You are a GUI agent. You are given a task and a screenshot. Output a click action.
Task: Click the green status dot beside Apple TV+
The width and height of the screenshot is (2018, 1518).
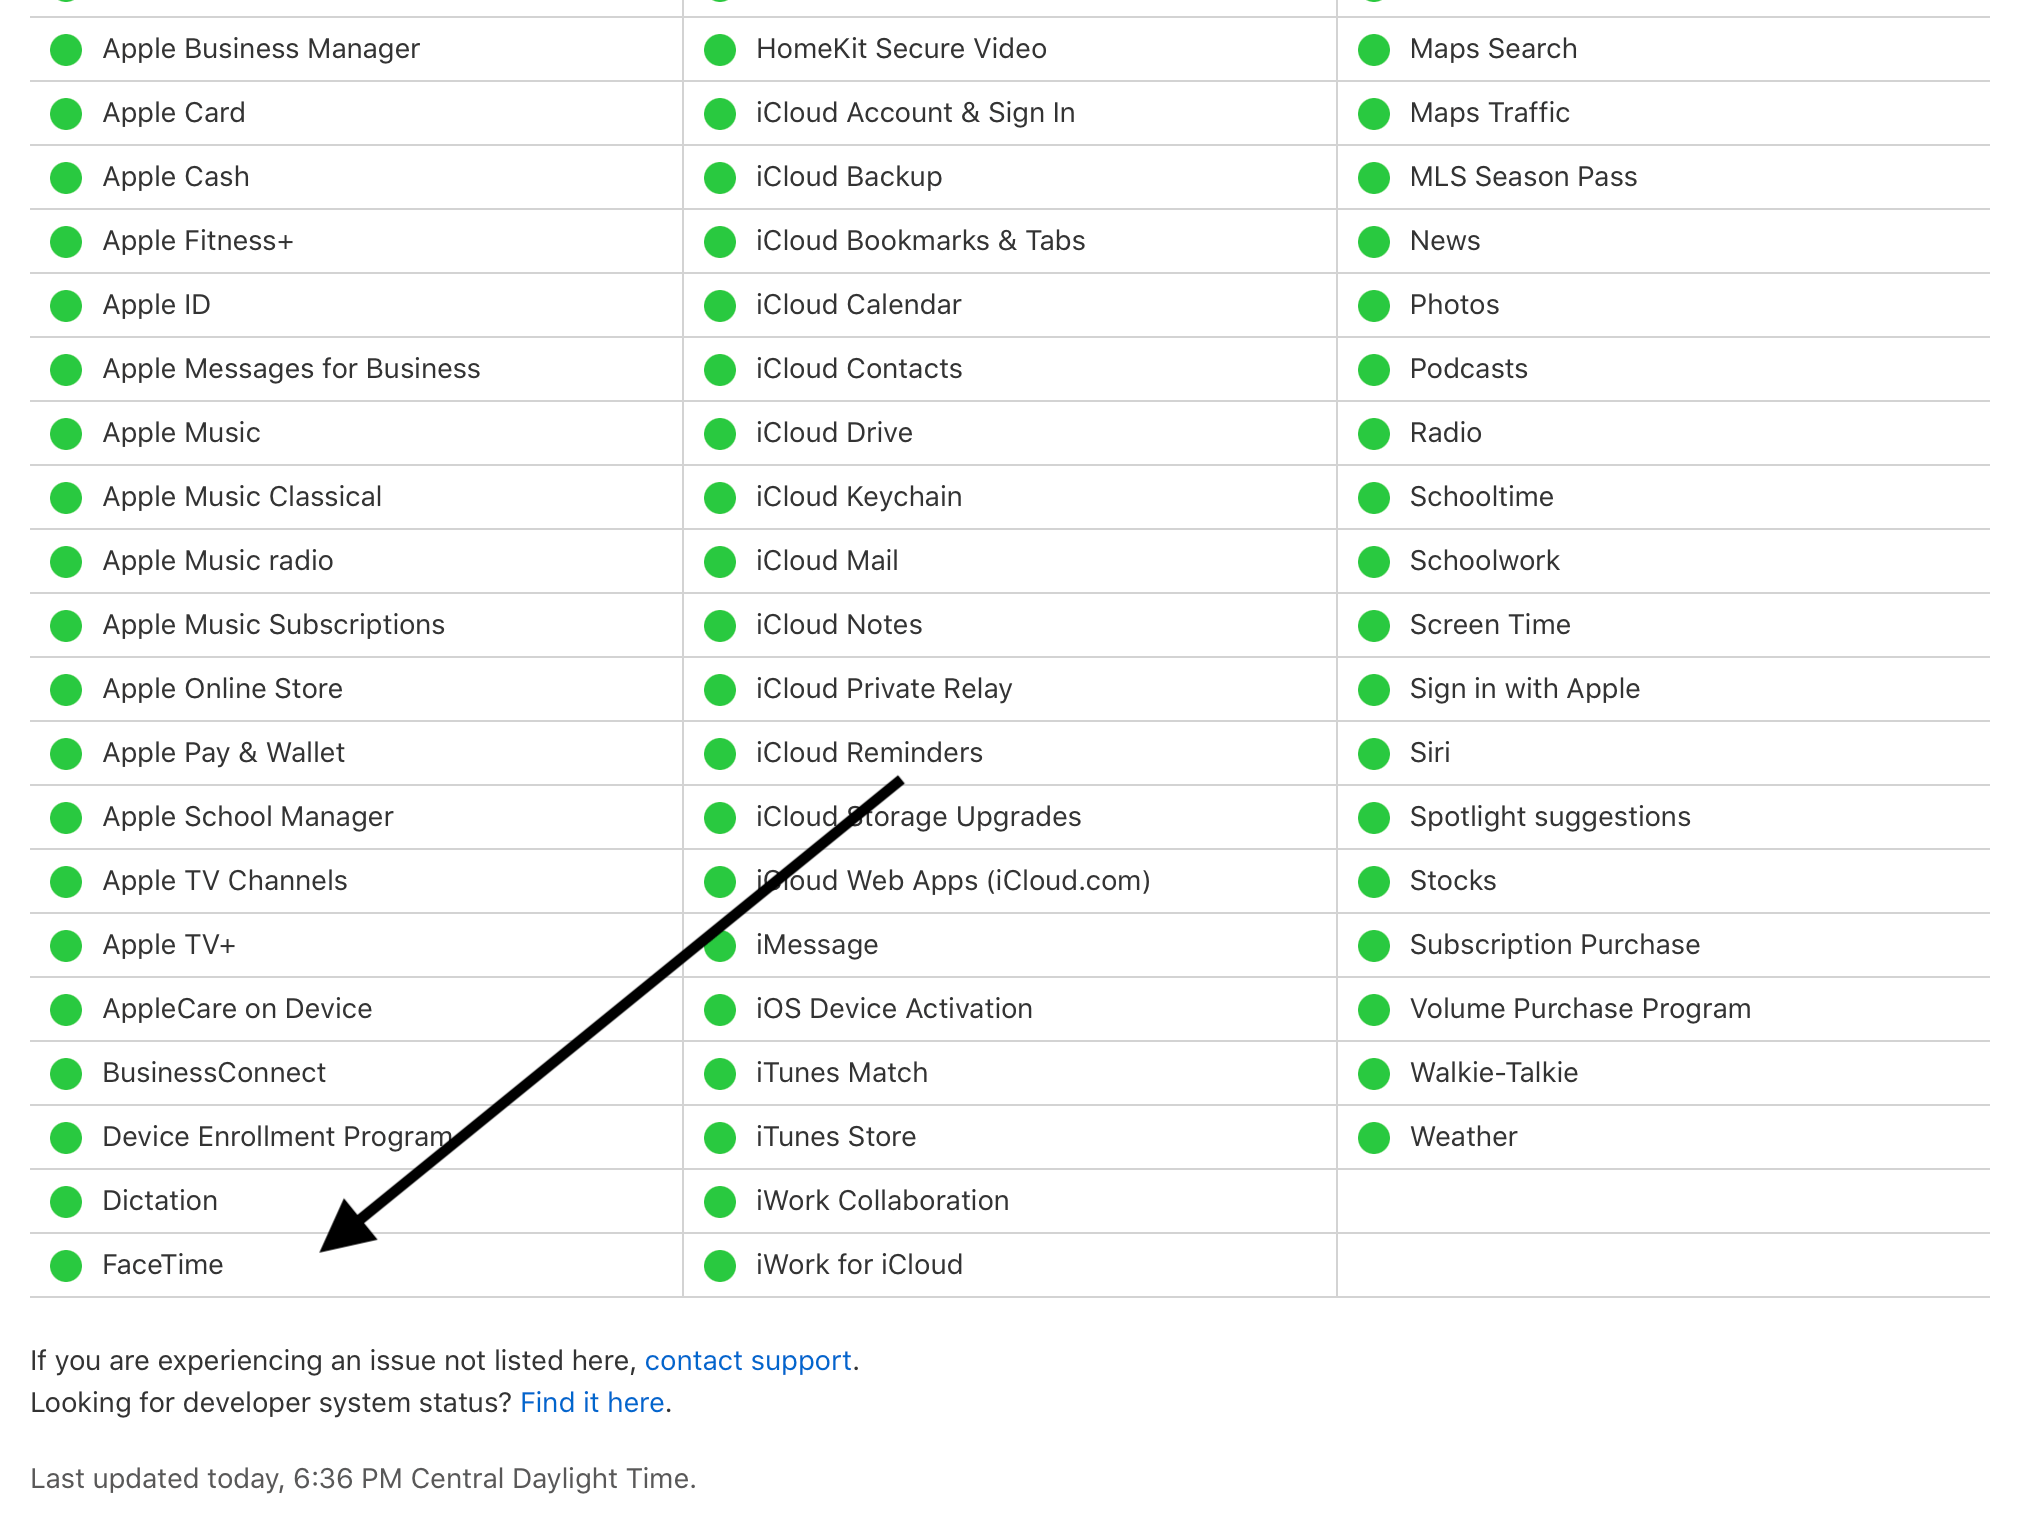66,946
